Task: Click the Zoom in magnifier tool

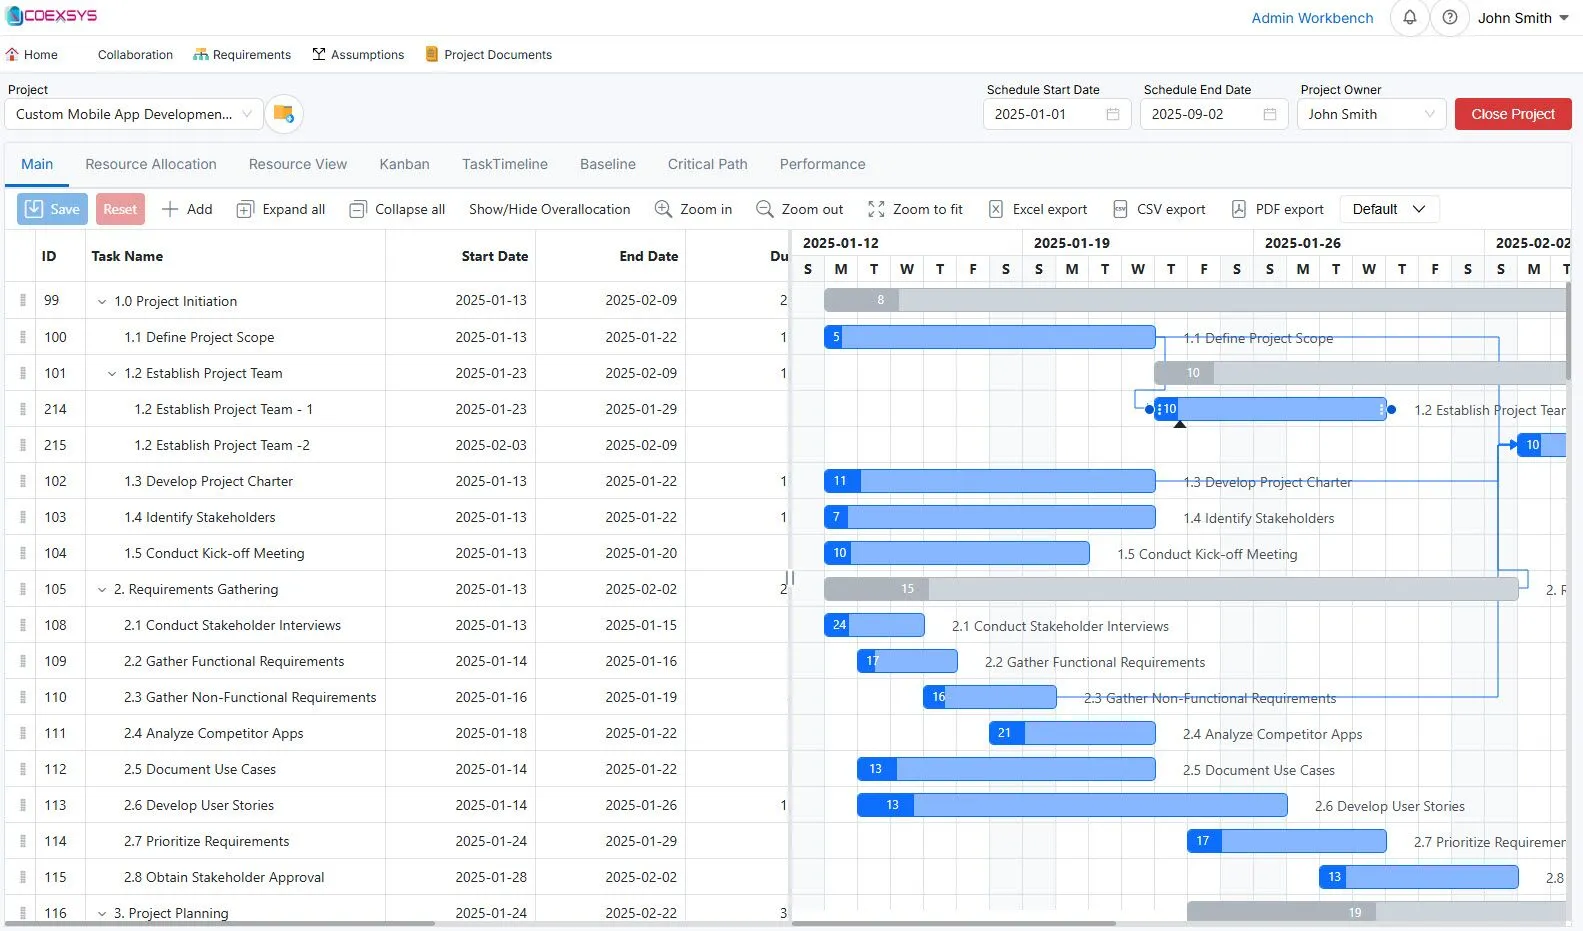Action: [693, 209]
